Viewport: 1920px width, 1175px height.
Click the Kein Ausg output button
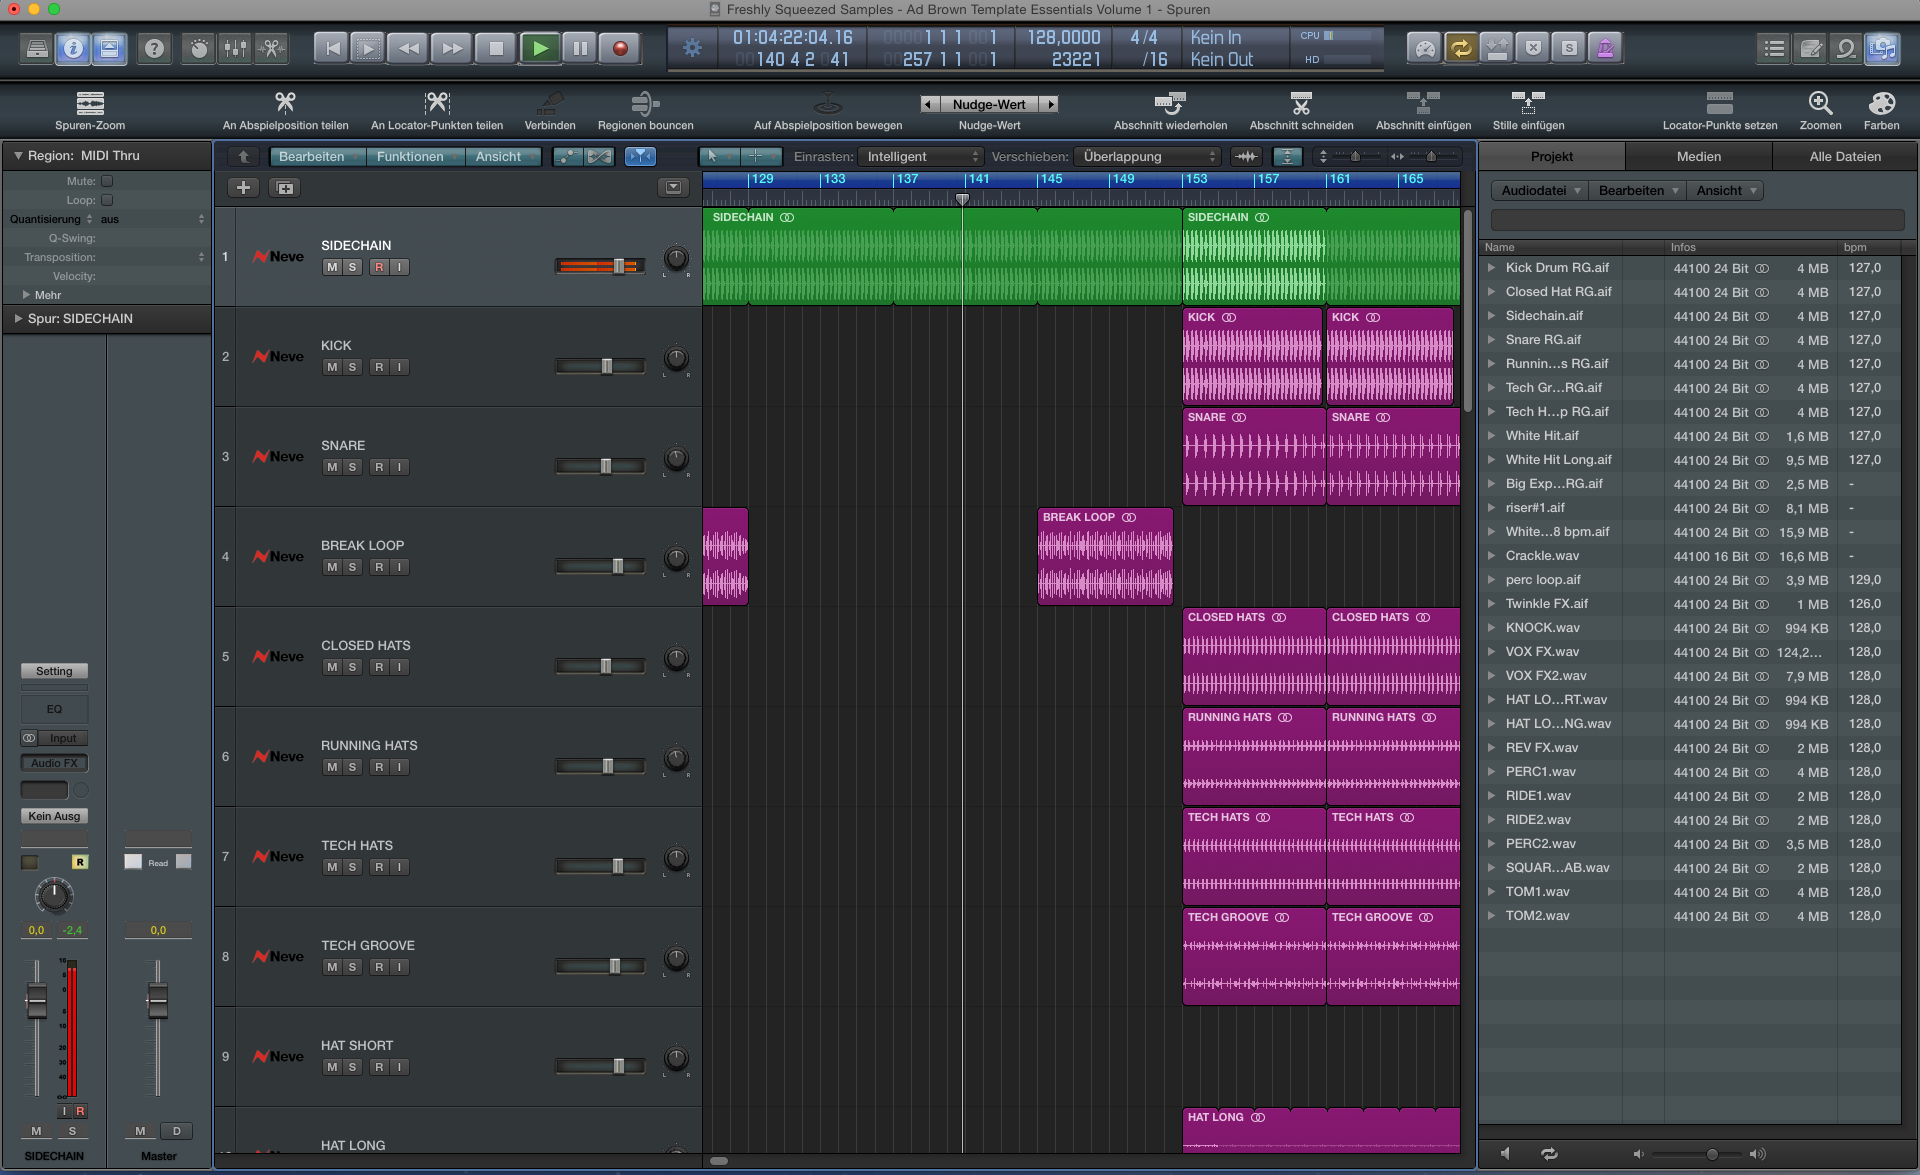click(54, 815)
